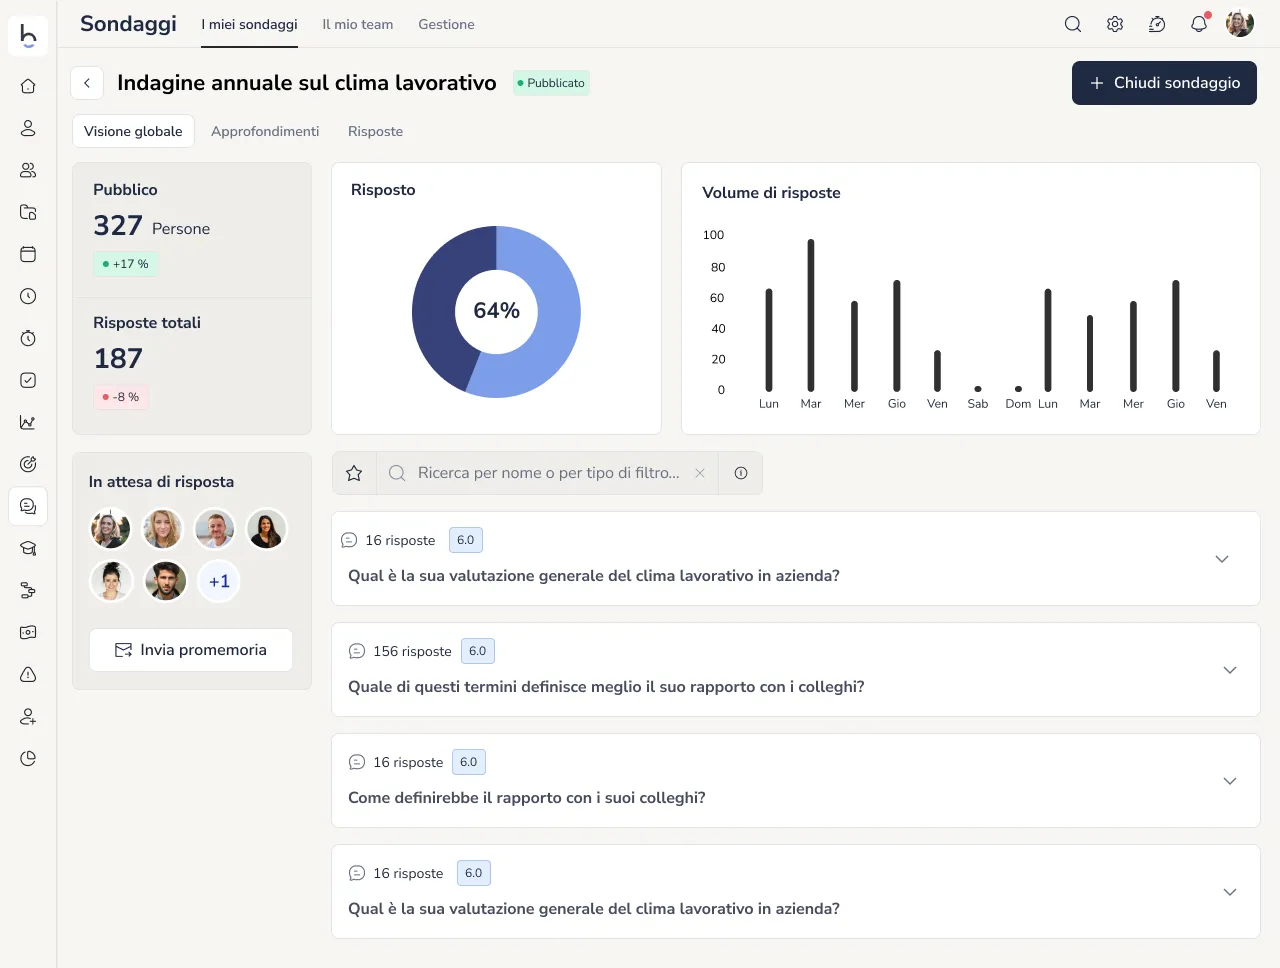1280x968 pixels.
Task: Switch to I miei sondaggi tab
Action: point(249,24)
